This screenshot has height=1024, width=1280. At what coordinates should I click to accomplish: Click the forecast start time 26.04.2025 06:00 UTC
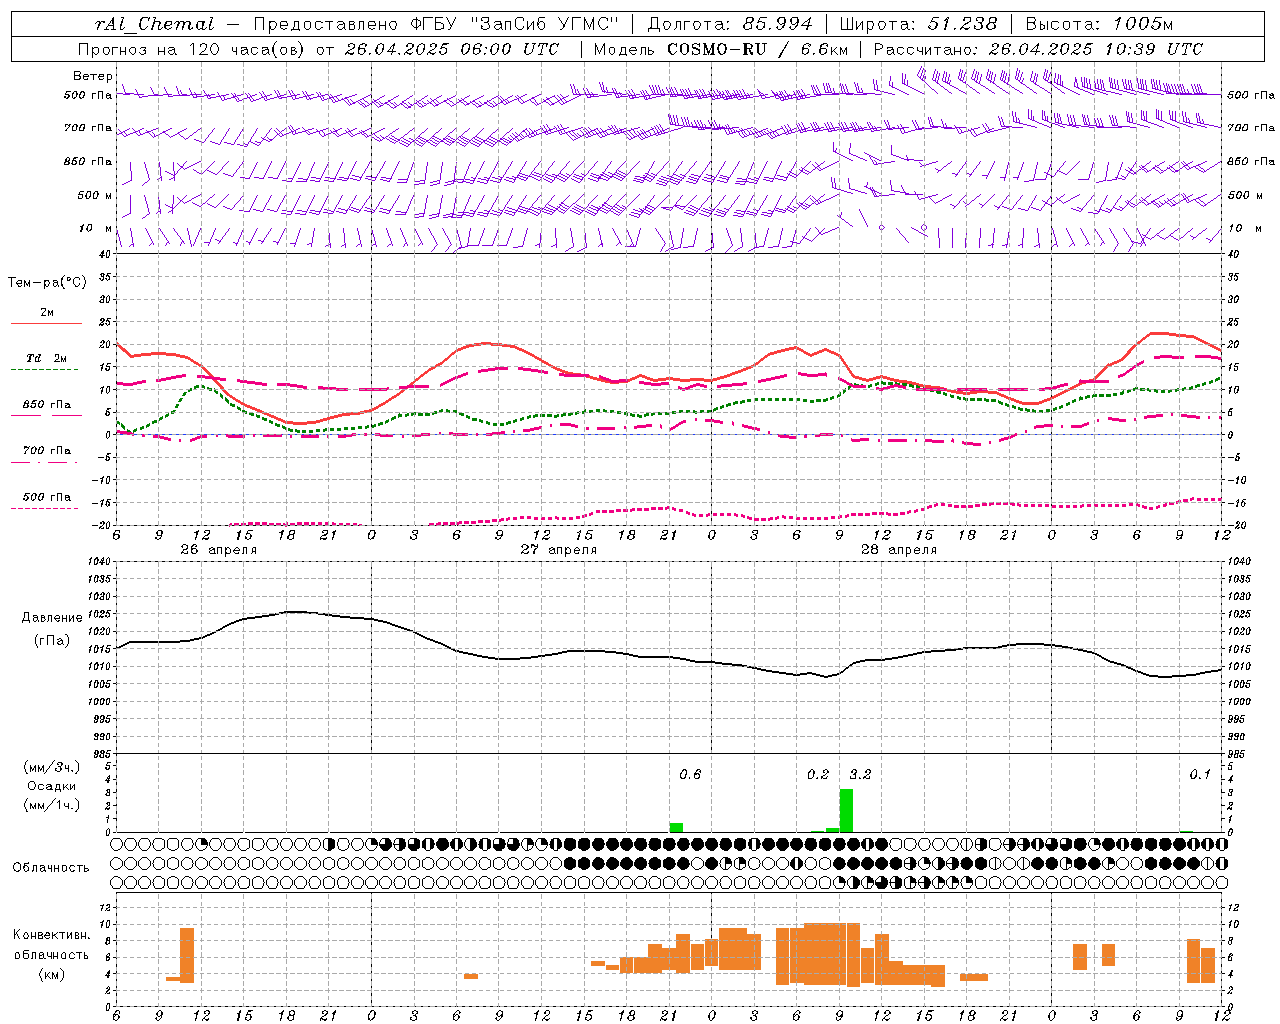[x=451, y=49]
